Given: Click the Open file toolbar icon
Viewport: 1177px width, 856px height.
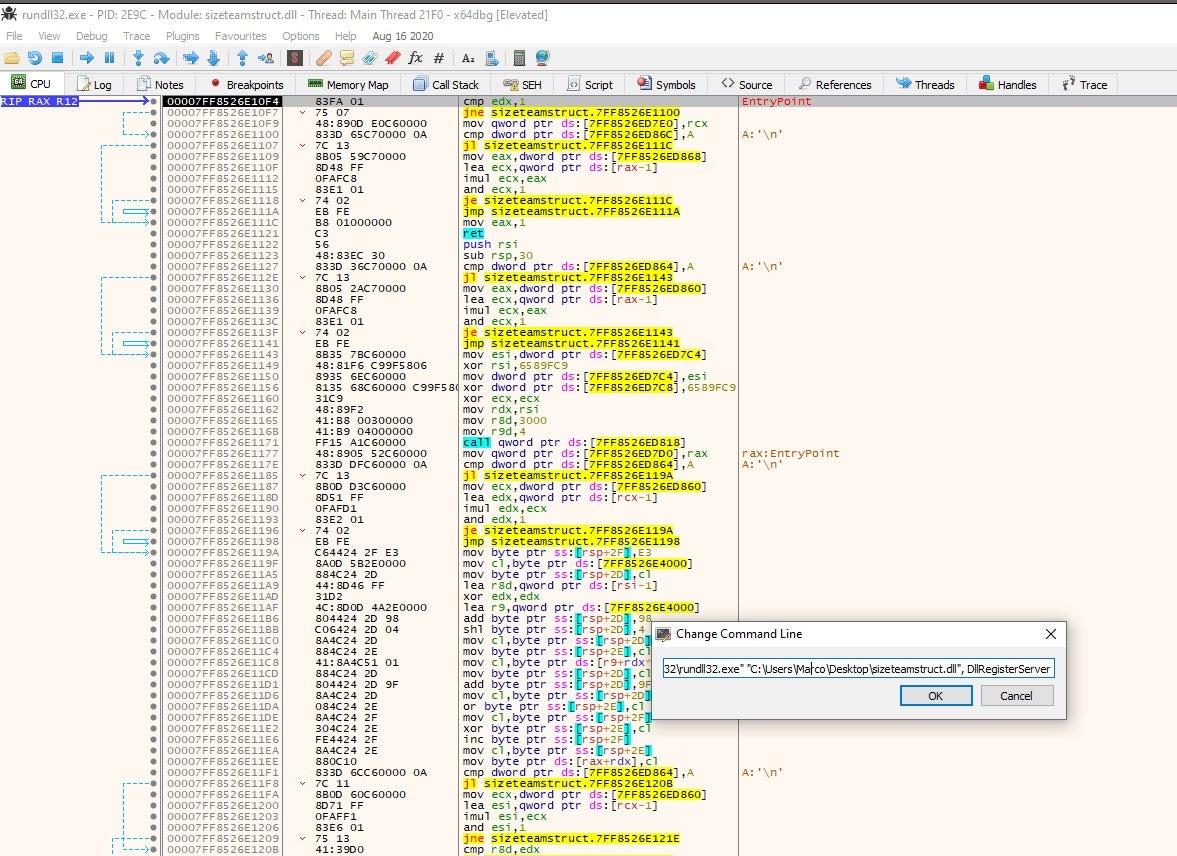Looking at the screenshot, I should 13,58.
